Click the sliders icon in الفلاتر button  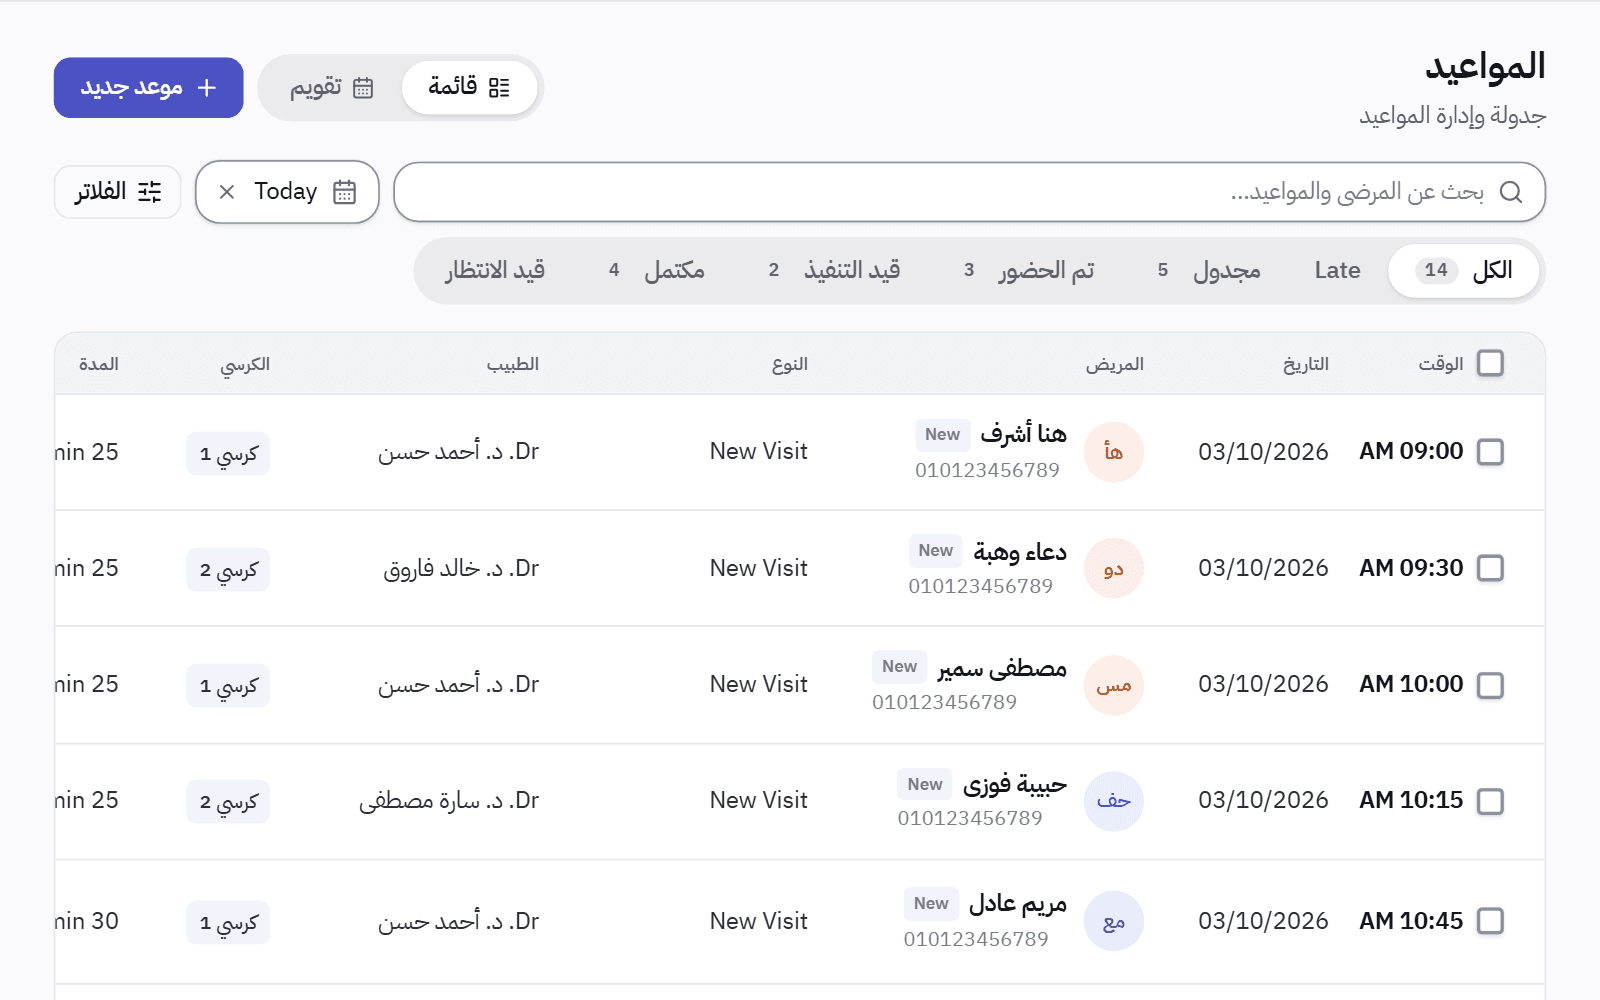tap(150, 192)
